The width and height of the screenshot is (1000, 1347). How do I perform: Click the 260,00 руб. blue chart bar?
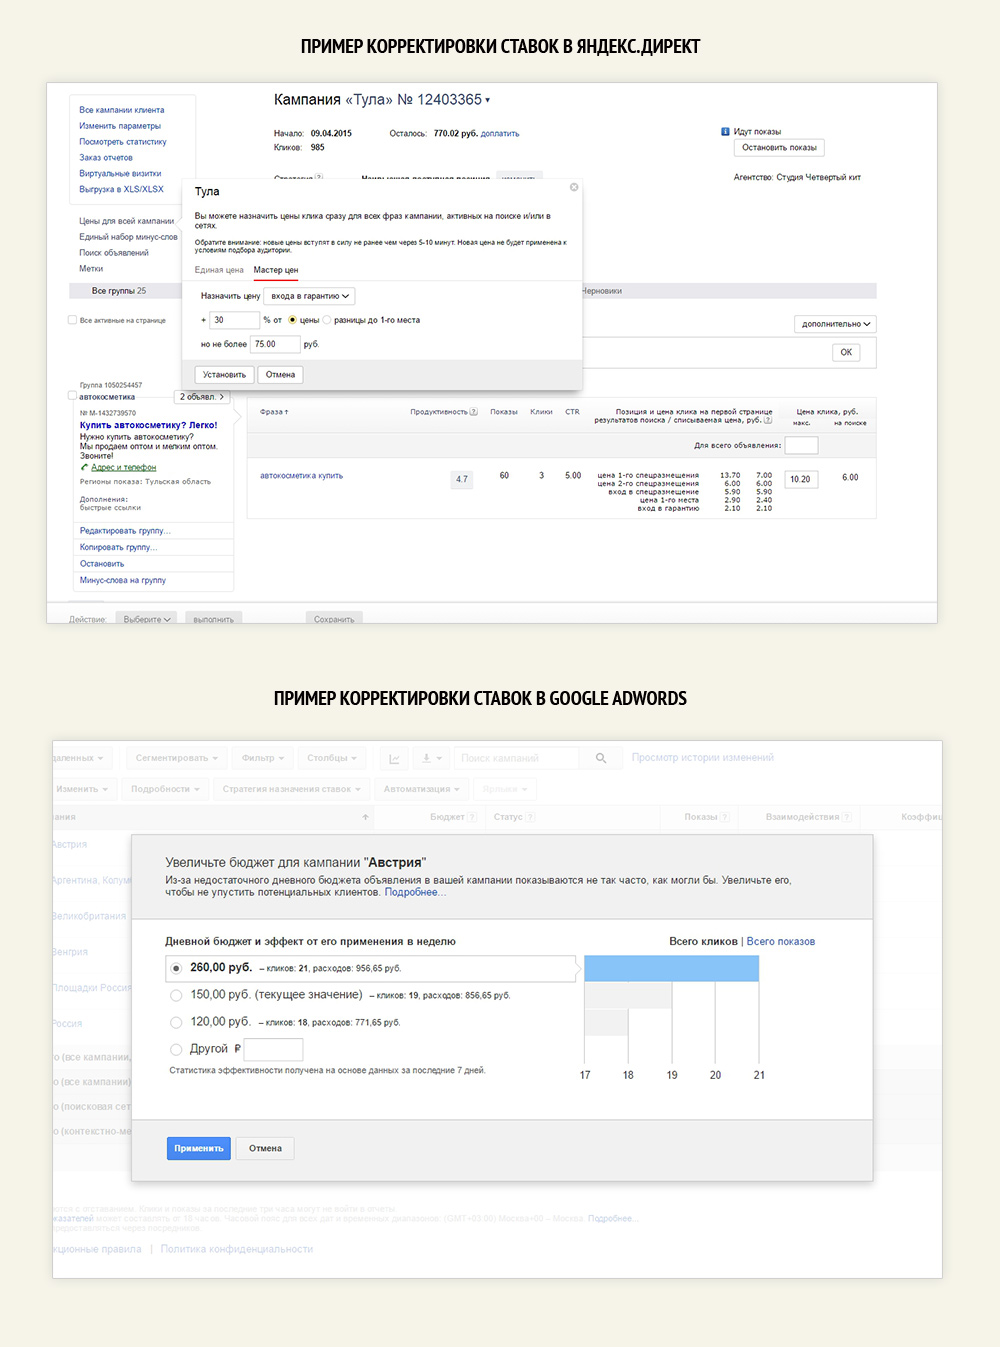pyautogui.click(x=671, y=968)
